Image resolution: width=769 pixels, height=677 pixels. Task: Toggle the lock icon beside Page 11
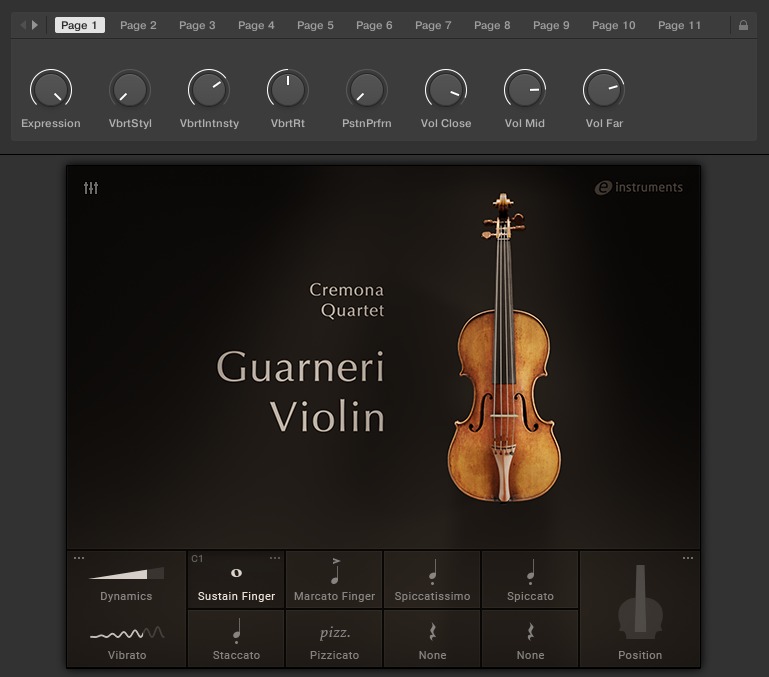click(x=743, y=25)
